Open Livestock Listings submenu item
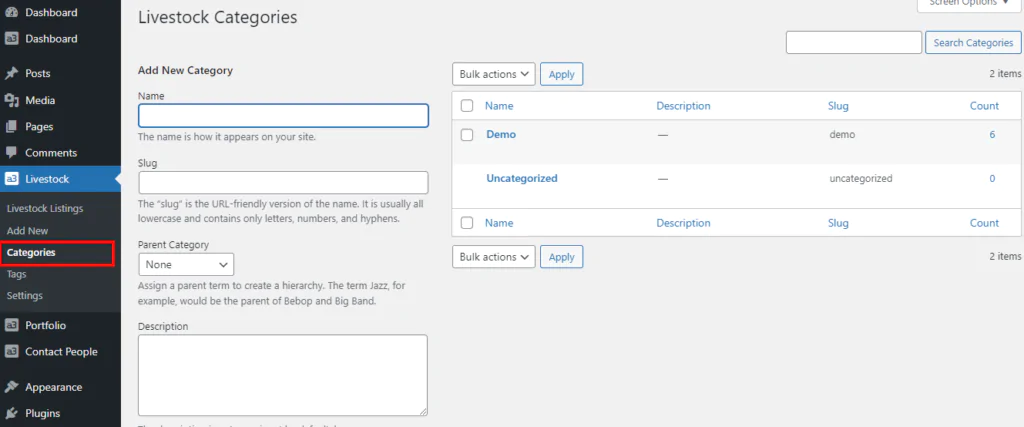 coord(45,208)
